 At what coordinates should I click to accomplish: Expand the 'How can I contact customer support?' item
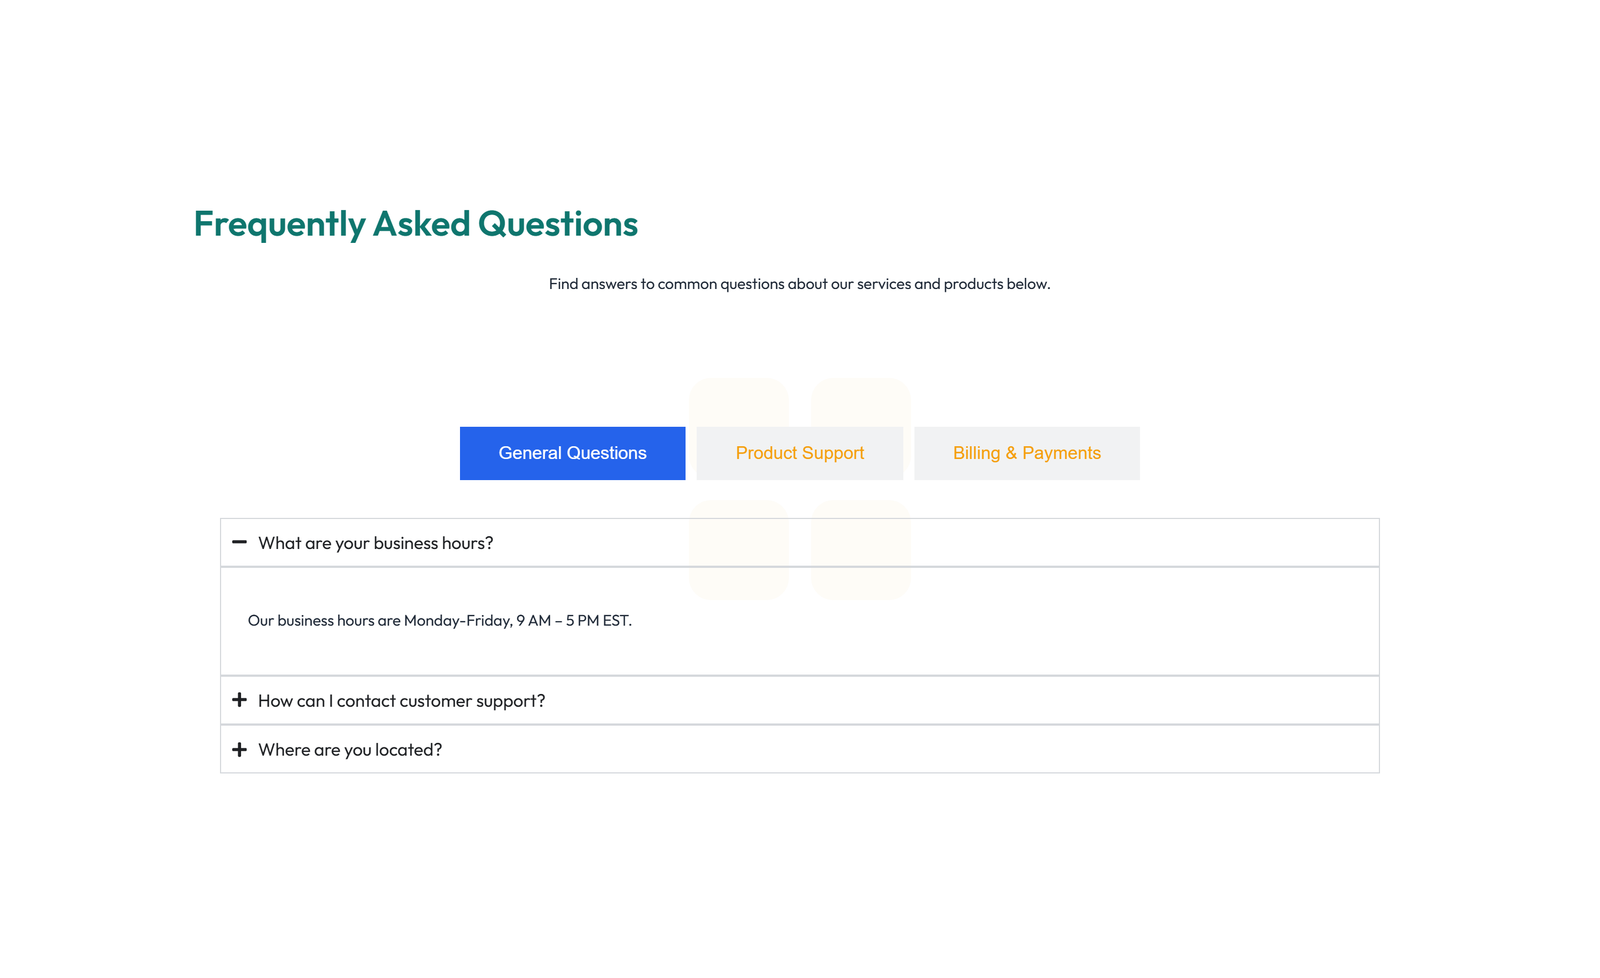[x=401, y=700]
